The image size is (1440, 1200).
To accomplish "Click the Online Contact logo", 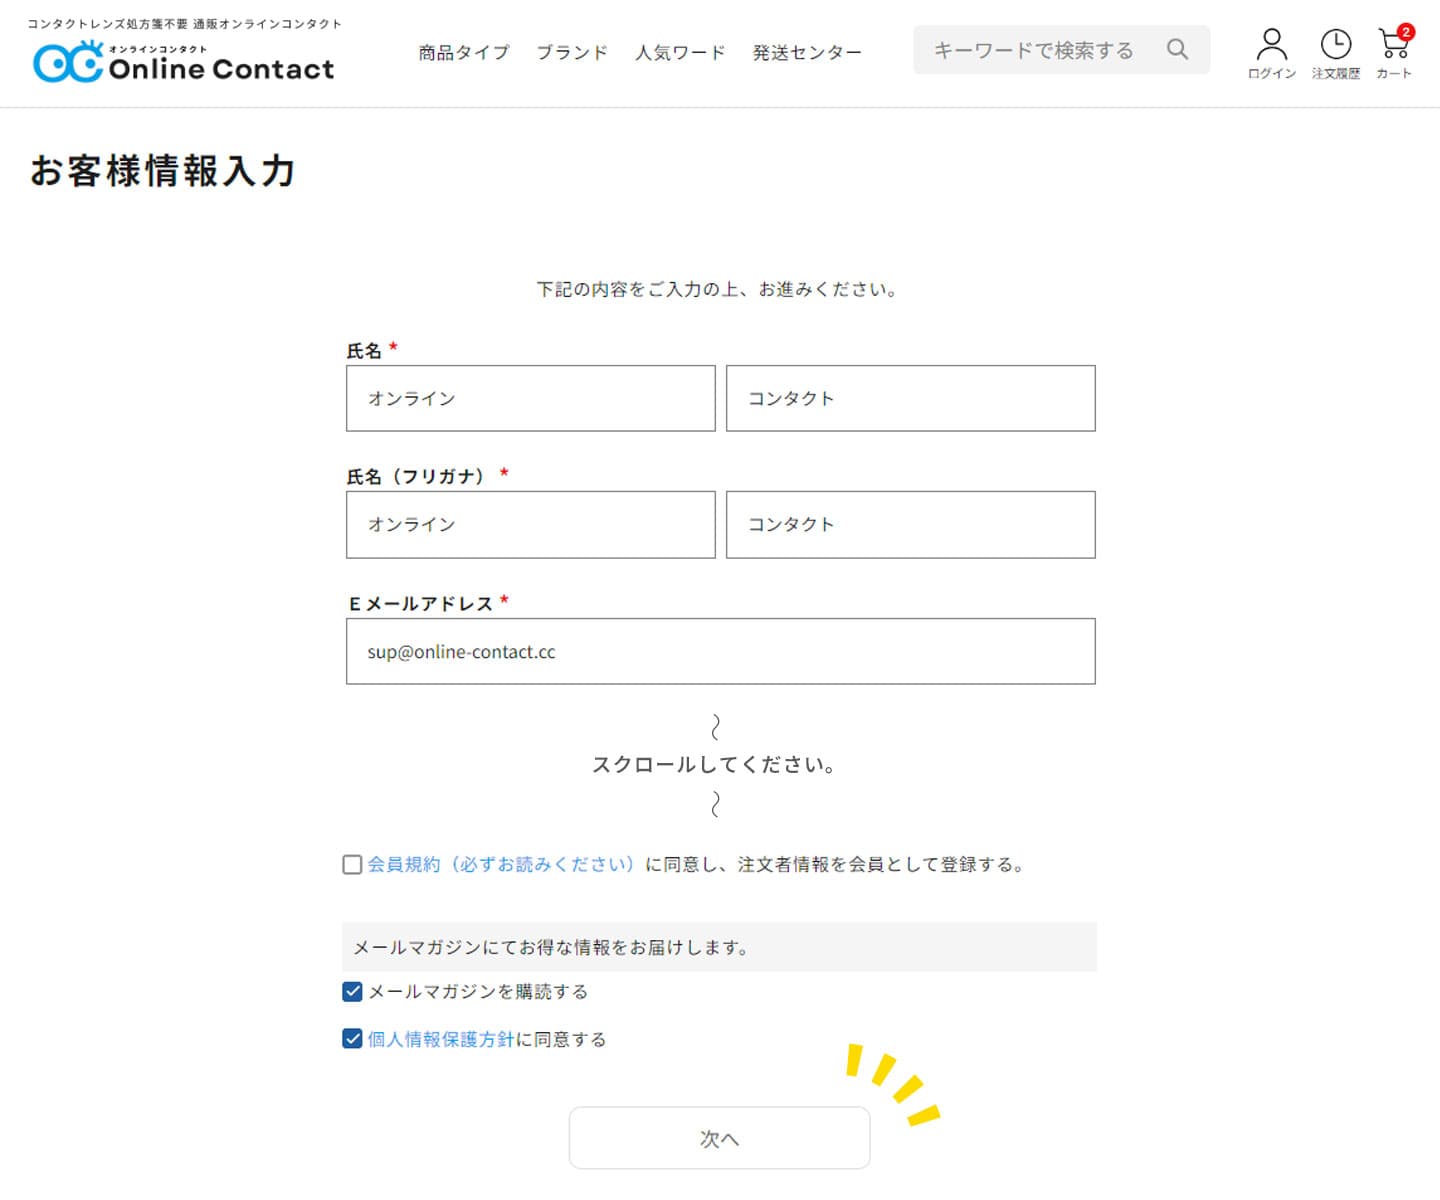I will pos(184,62).
